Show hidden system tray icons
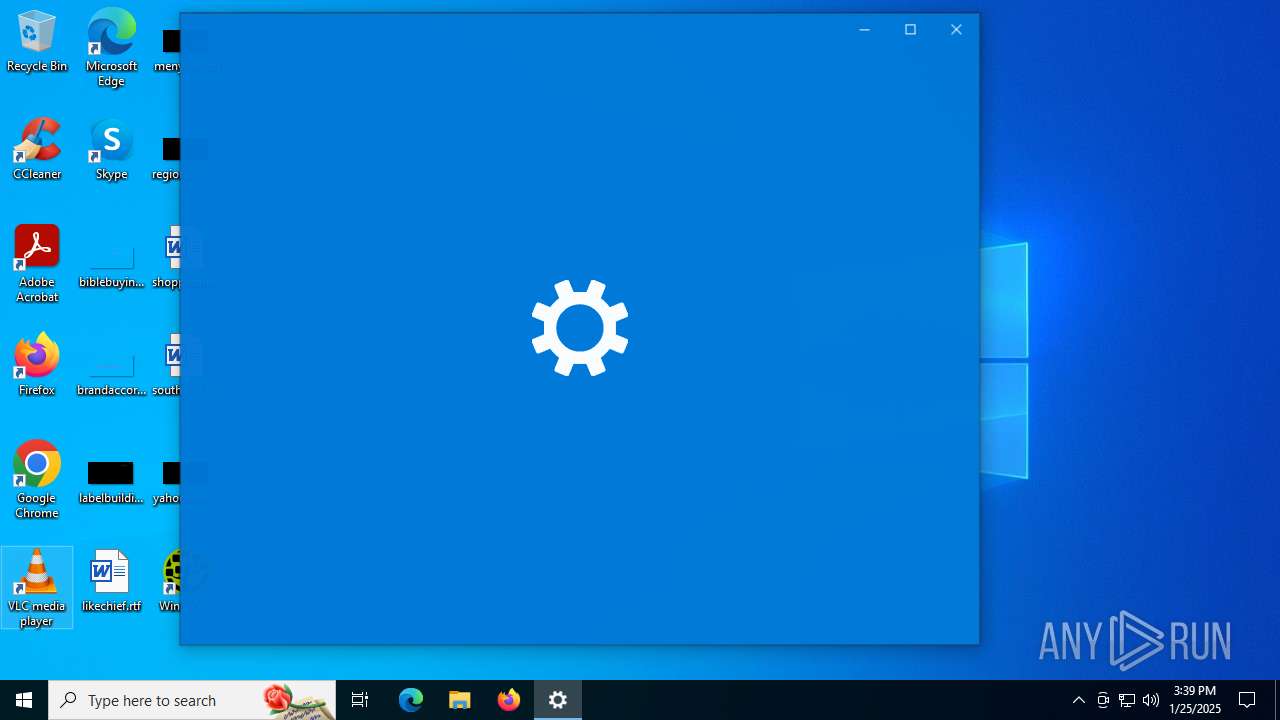The width and height of the screenshot is (1280, 720). [1079, 700]
